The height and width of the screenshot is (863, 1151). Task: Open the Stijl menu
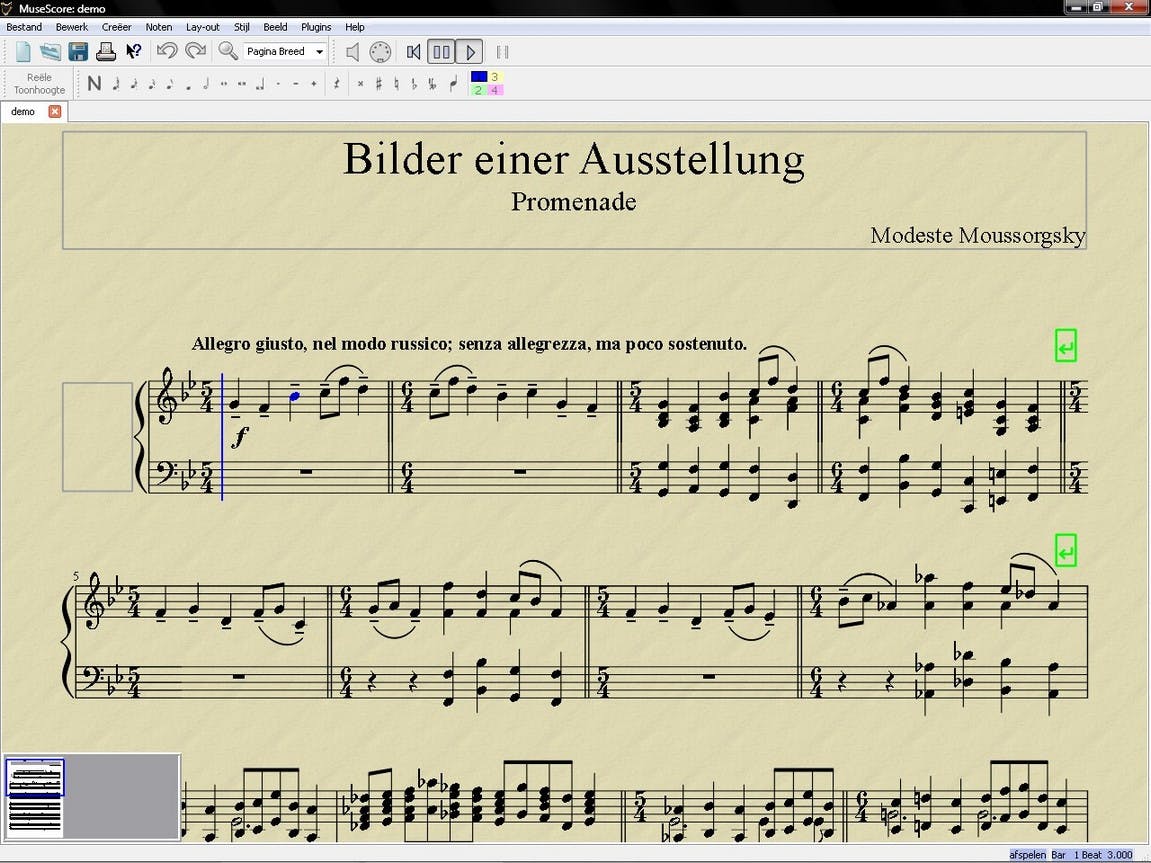[x=242, y=27]
